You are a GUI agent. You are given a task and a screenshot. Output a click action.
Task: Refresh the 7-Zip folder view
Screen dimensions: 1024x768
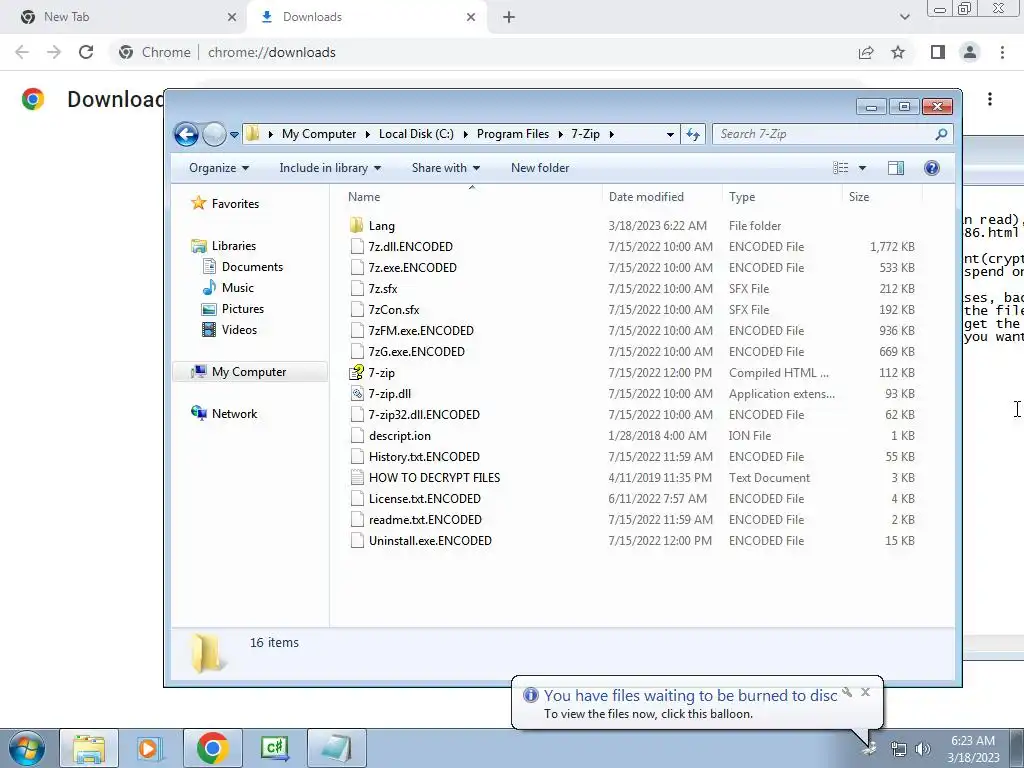(x=692, y=135)
